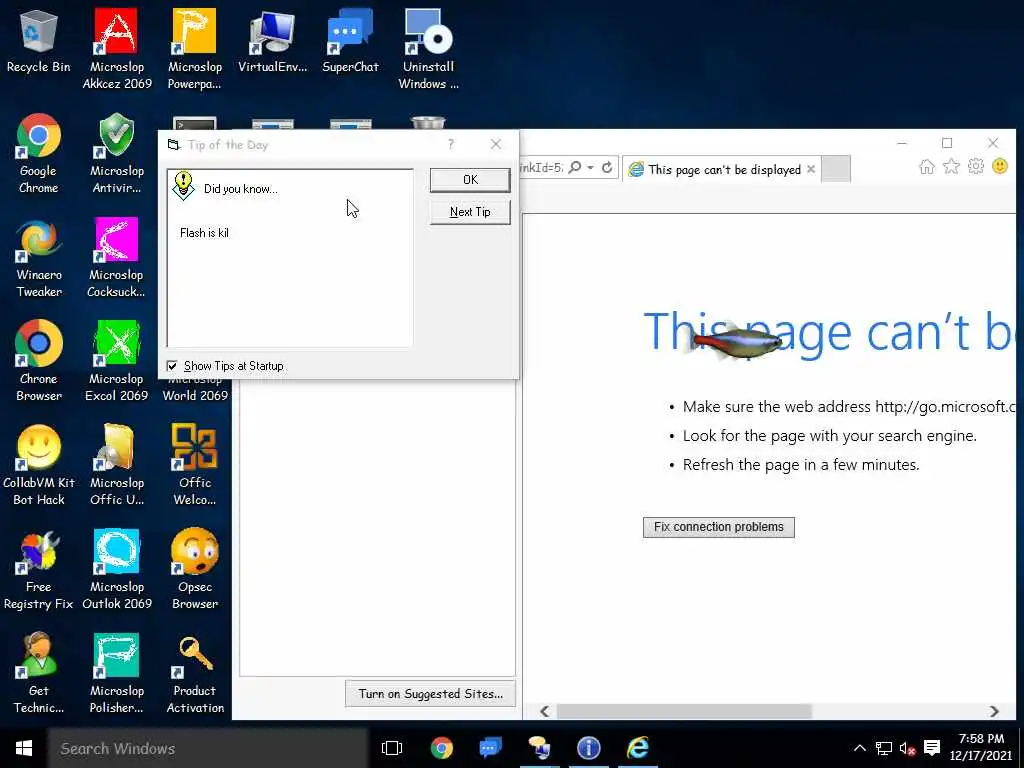Select the Microslop Excol 2069 icon
1024x768 pixels.
tap(116, 361)
